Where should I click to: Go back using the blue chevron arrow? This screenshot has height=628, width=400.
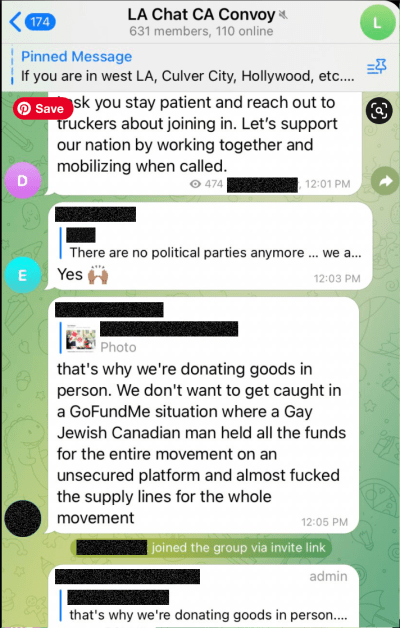pyautogui.click(x=15, y=22)
